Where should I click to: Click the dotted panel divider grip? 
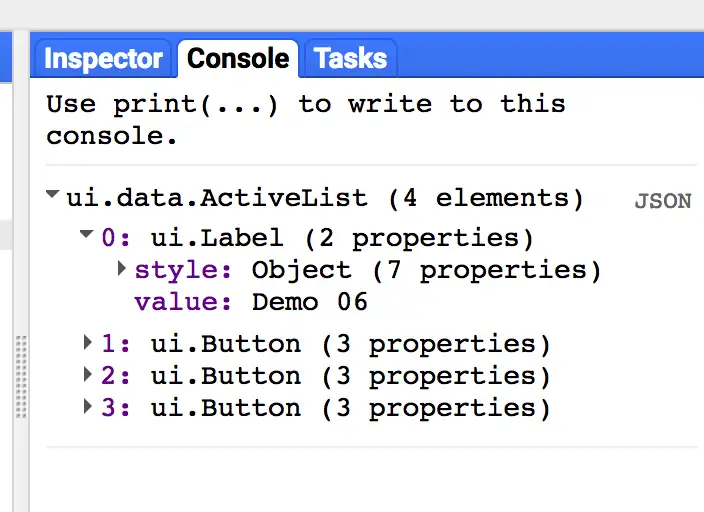pyautogui.click(x=21, y=376)
